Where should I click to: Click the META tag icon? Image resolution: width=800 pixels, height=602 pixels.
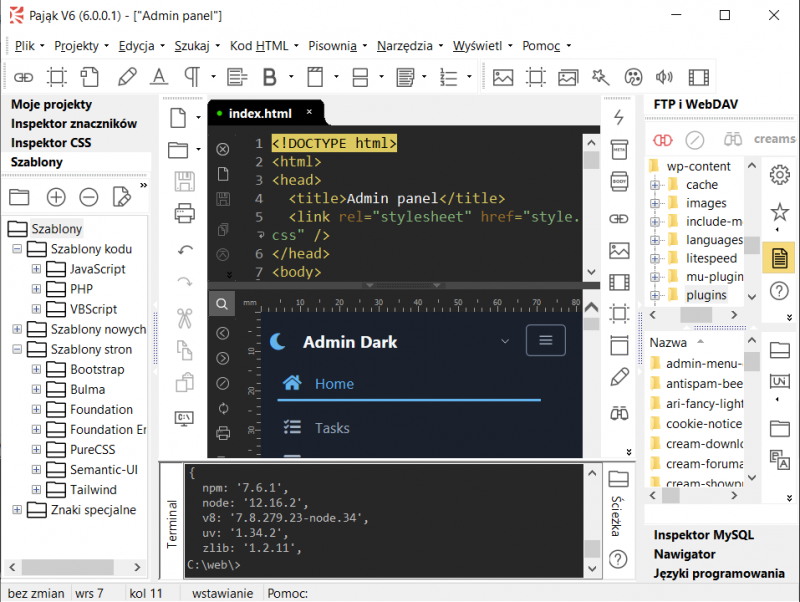[x=619, y=150]
